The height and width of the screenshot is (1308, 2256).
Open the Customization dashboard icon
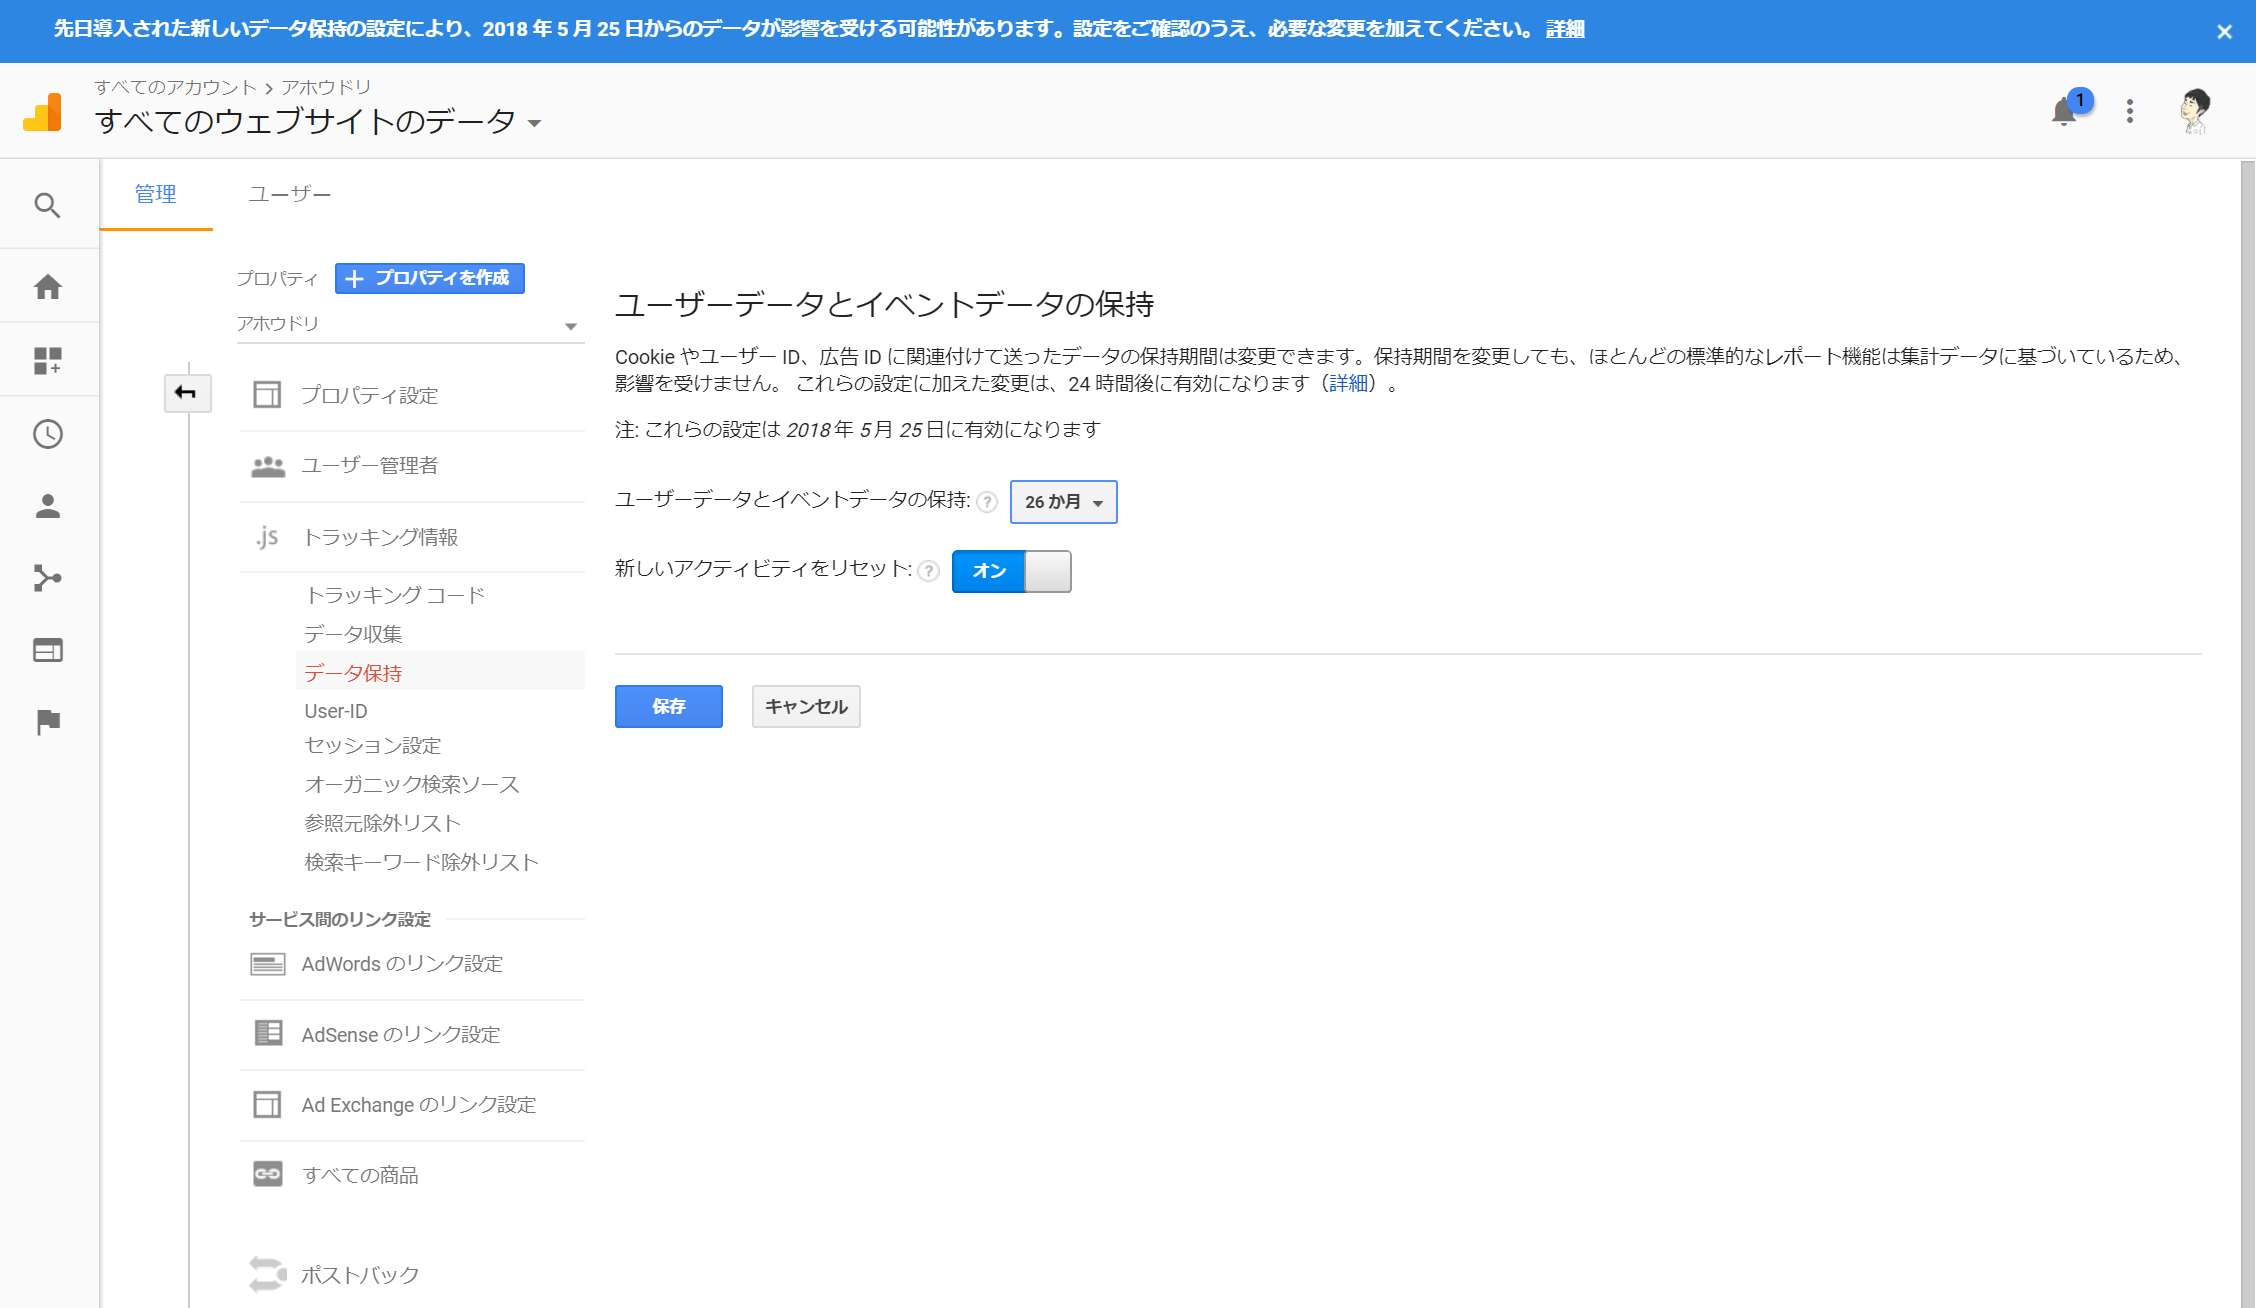(47, 360)
